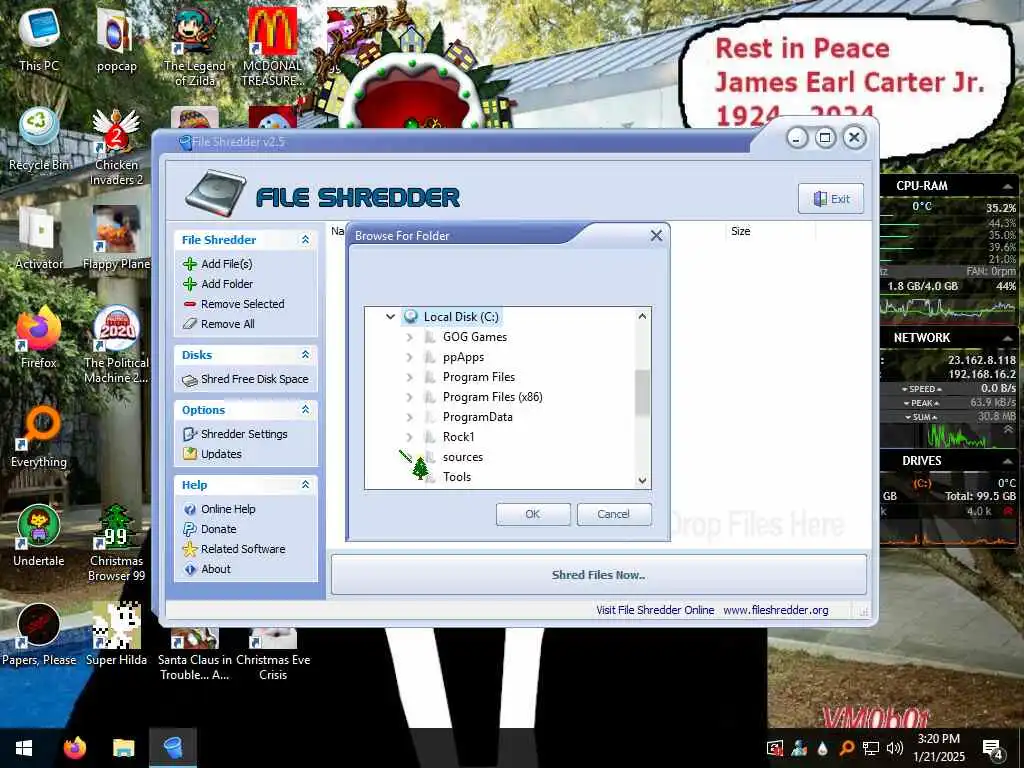Viewport: 1024px width, 768px height.
Task: Click the Related Software star icon
Action: pos(189,549)
